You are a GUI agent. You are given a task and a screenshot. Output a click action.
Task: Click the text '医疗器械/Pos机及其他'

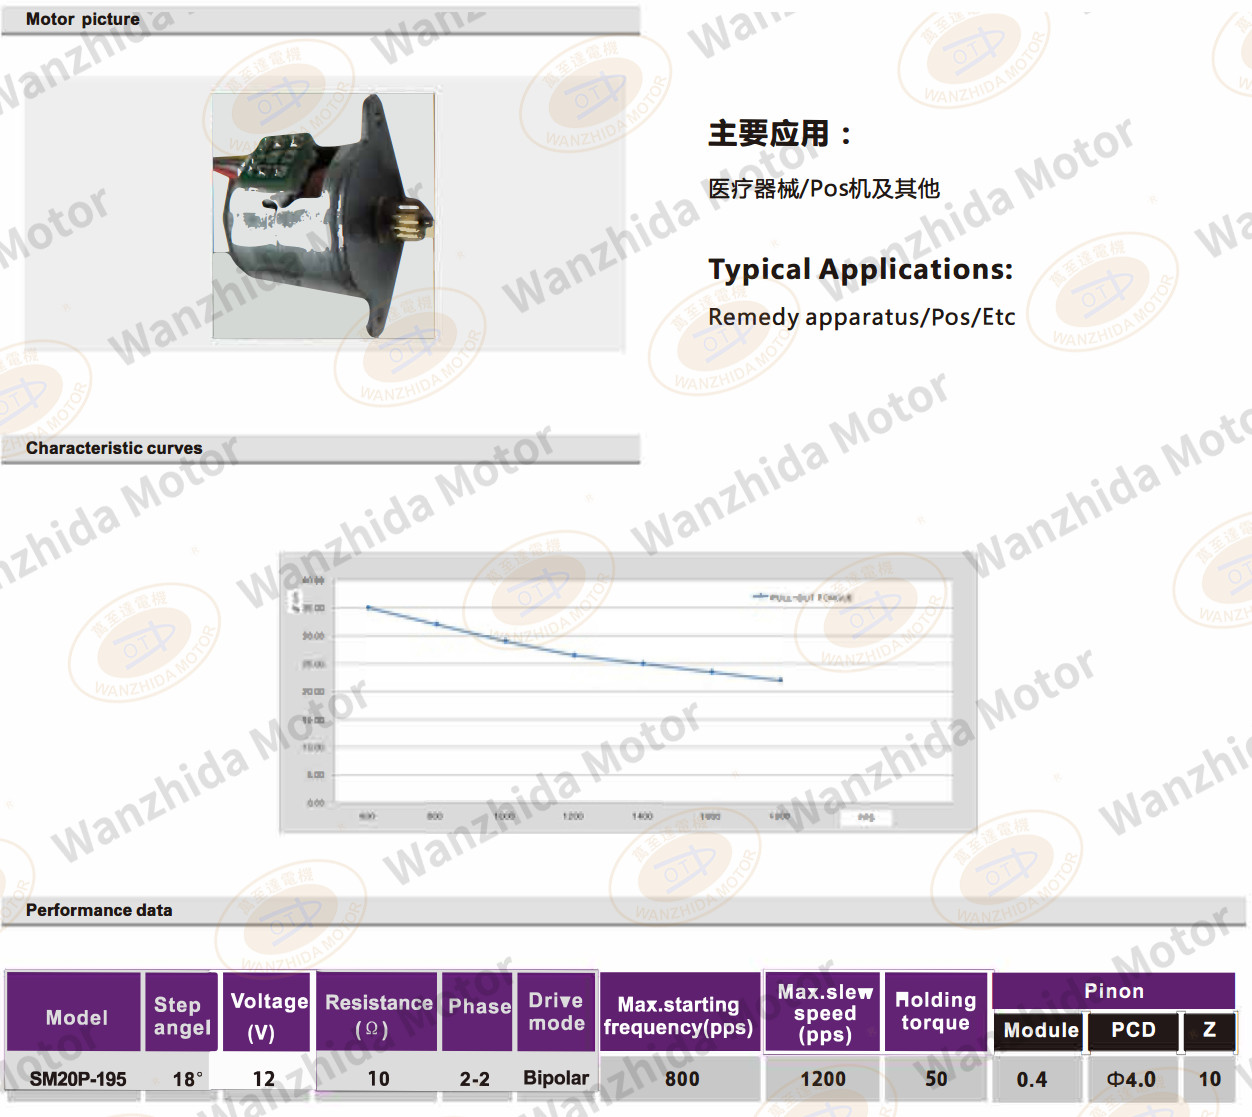(824, 188)
